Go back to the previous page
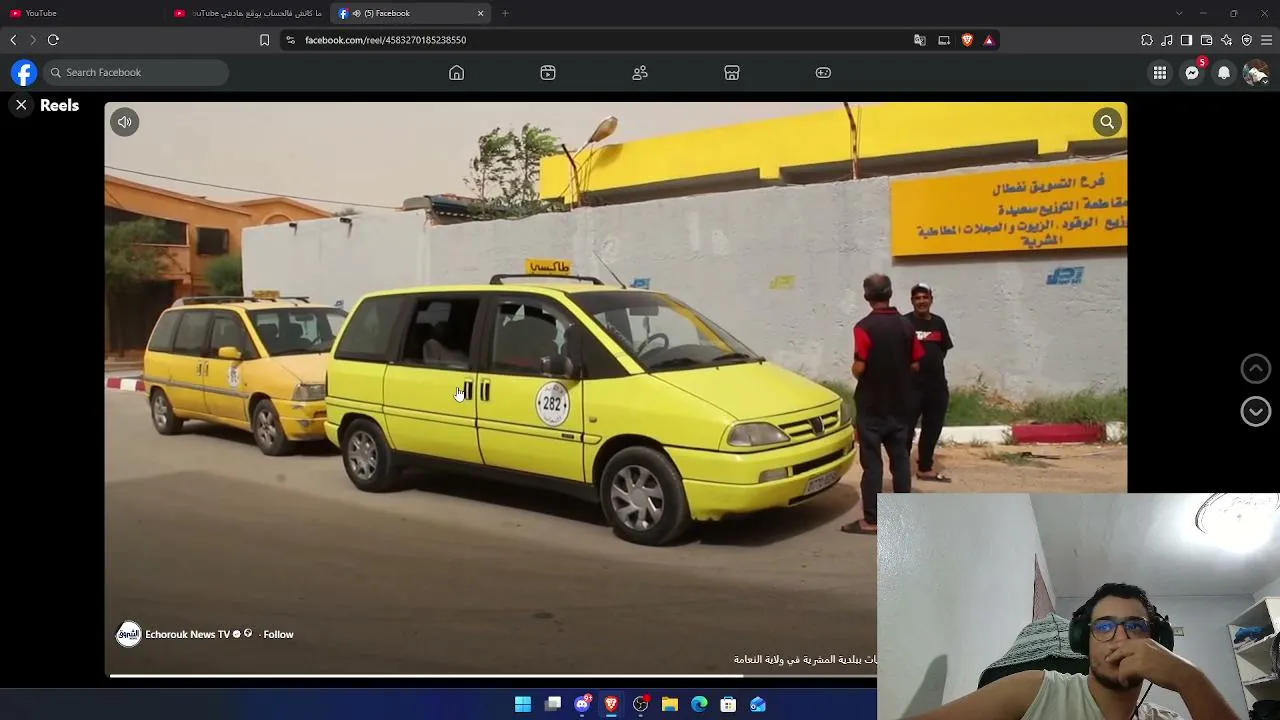 (x=13, y=40)
